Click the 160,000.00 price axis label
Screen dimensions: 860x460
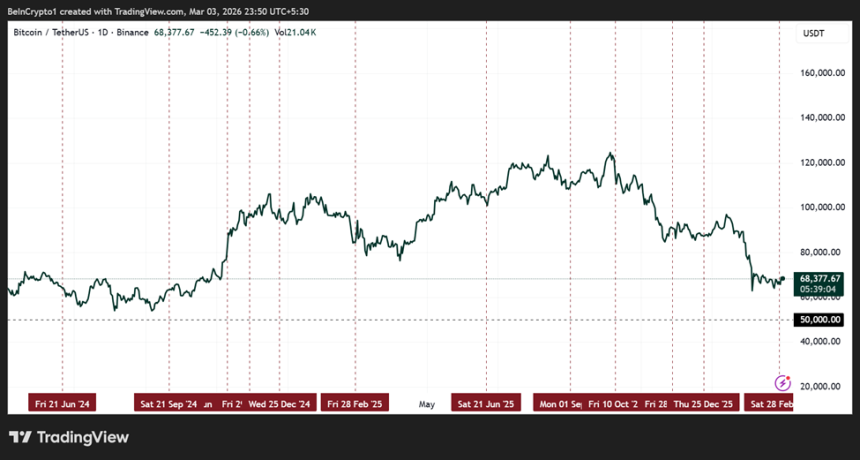824,73
